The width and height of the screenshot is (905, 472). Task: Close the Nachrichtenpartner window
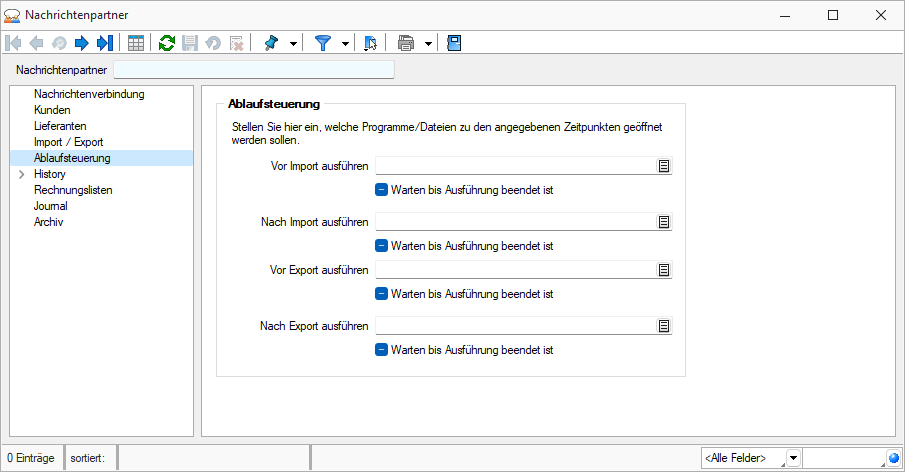(x=881, y=15)
